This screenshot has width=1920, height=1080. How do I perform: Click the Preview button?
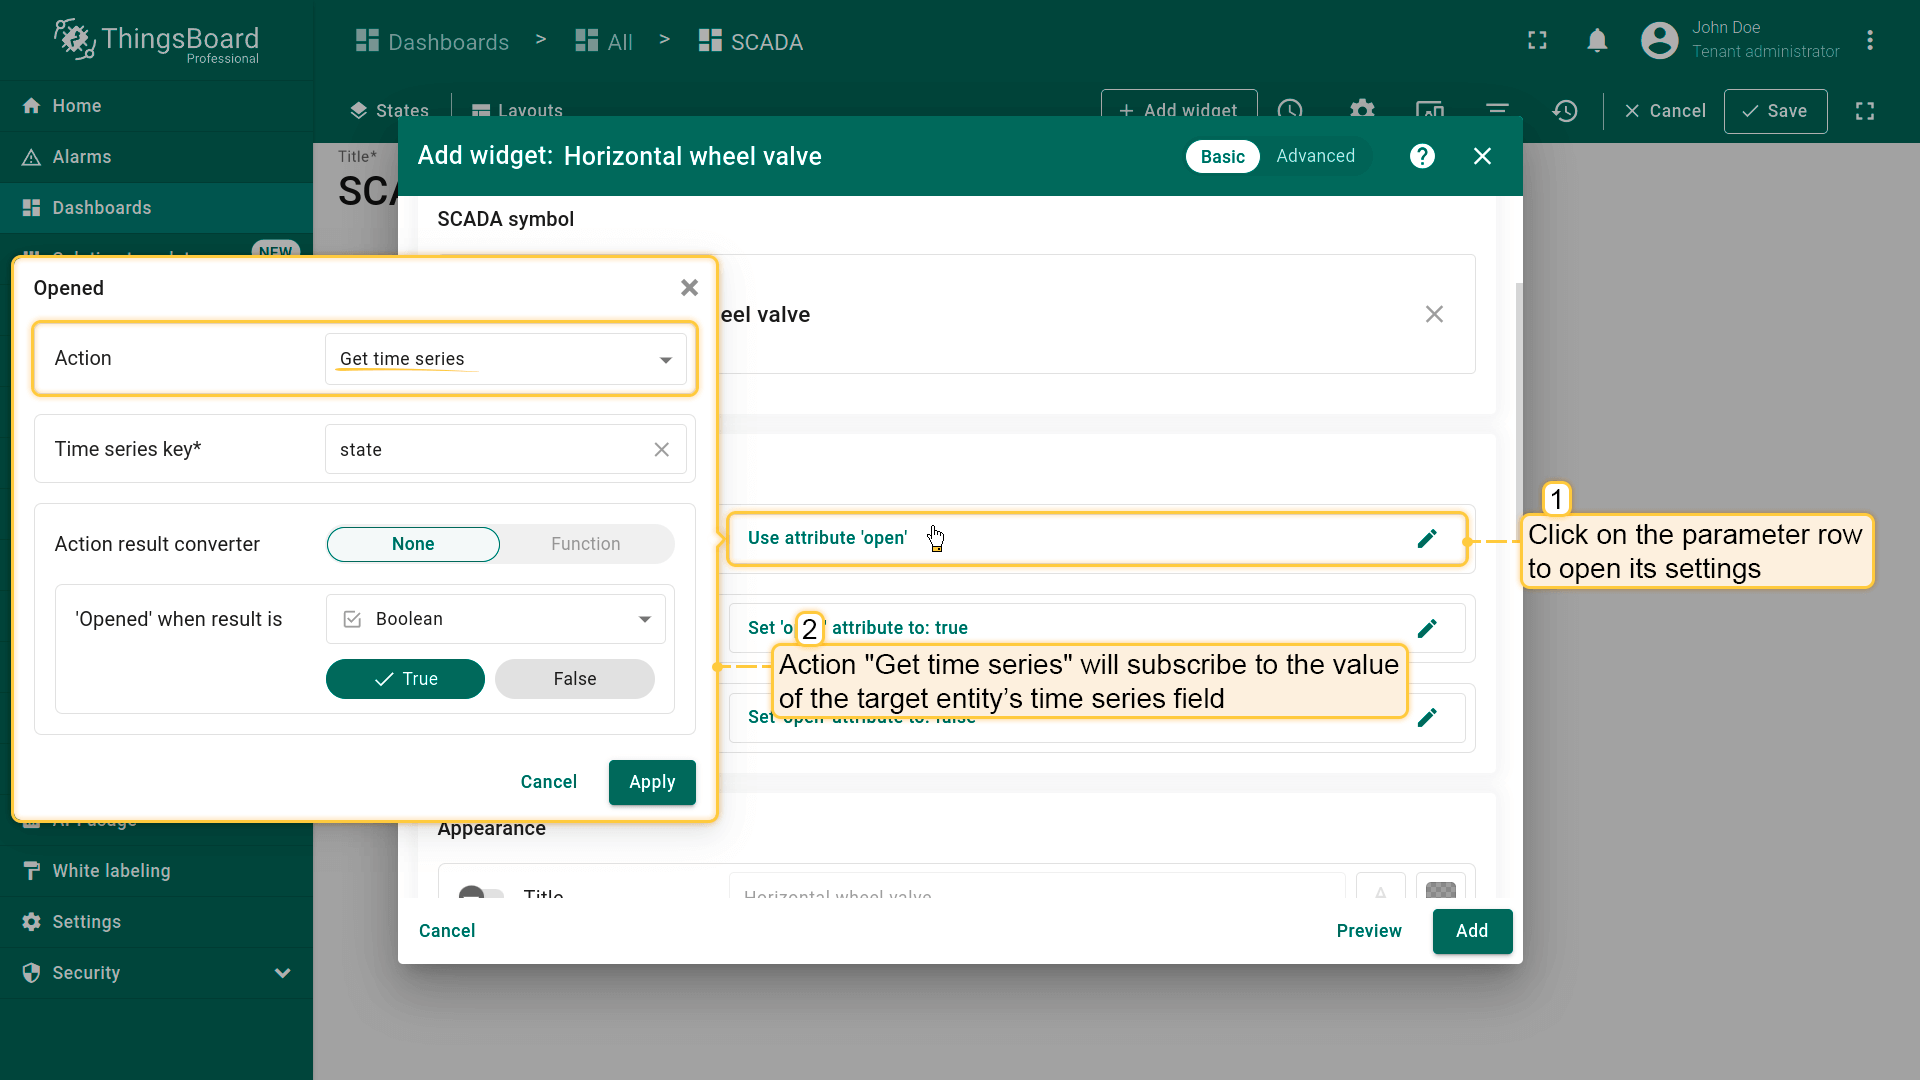point(1368,931)
